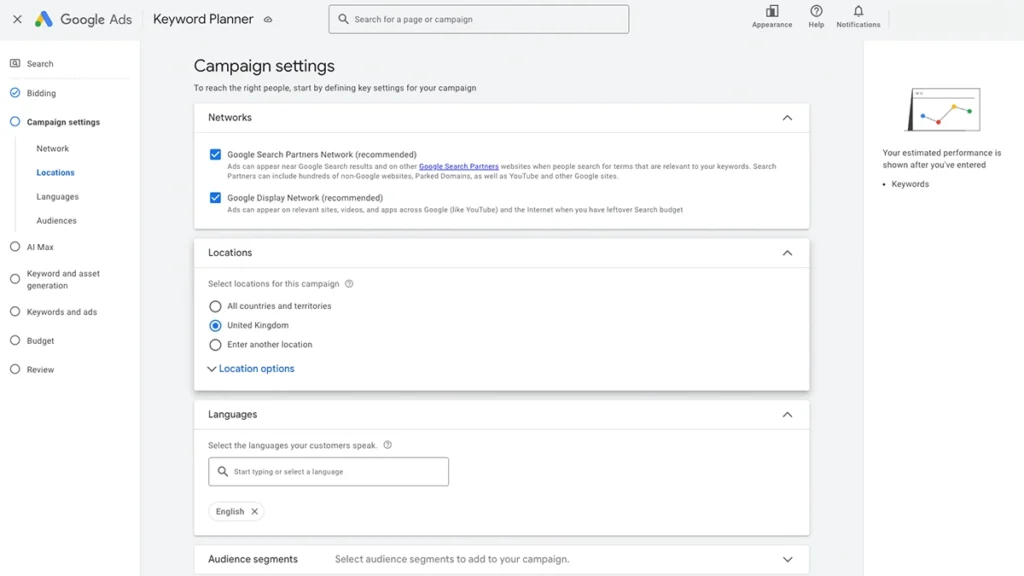
Task: Collapse the Networks section chevron
Action: [x=788, y=118]
